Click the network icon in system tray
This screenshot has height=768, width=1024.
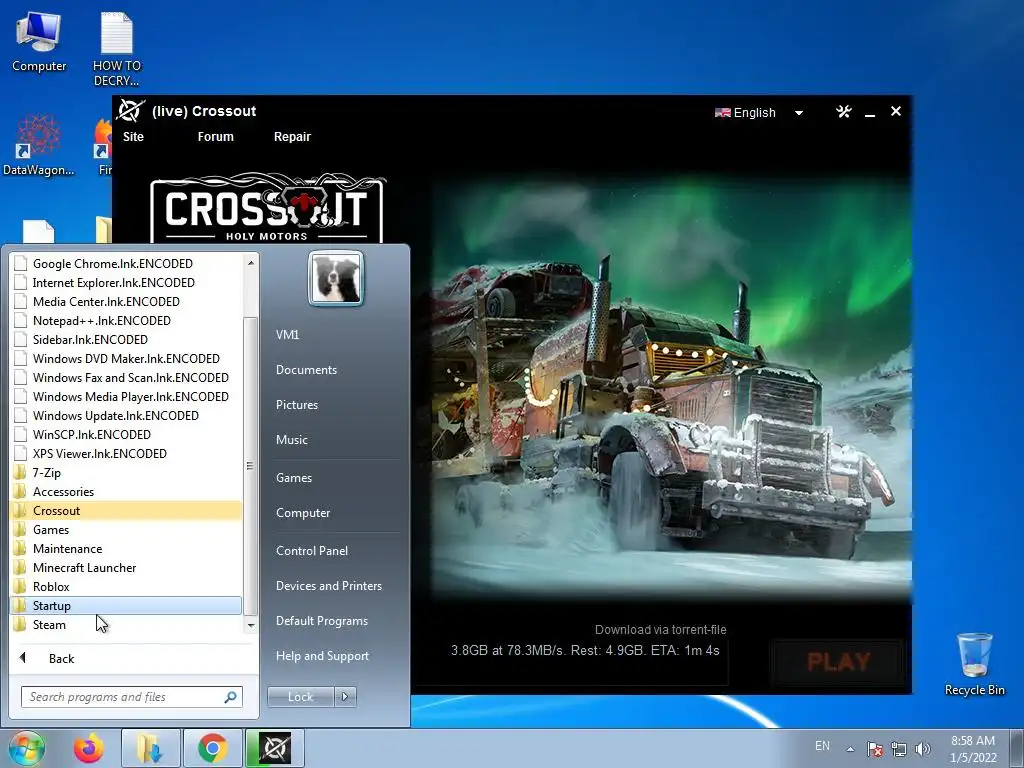(x=899, y=749)
